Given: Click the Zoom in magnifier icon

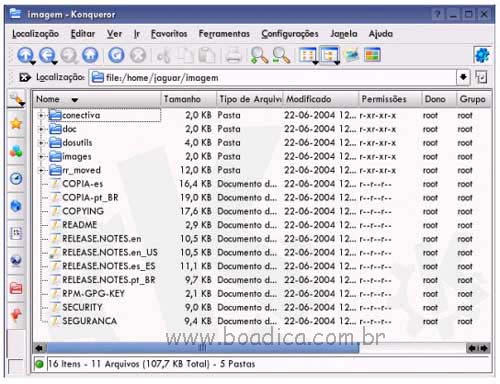Looking at the screenshot, I should [x=259, y=55].
